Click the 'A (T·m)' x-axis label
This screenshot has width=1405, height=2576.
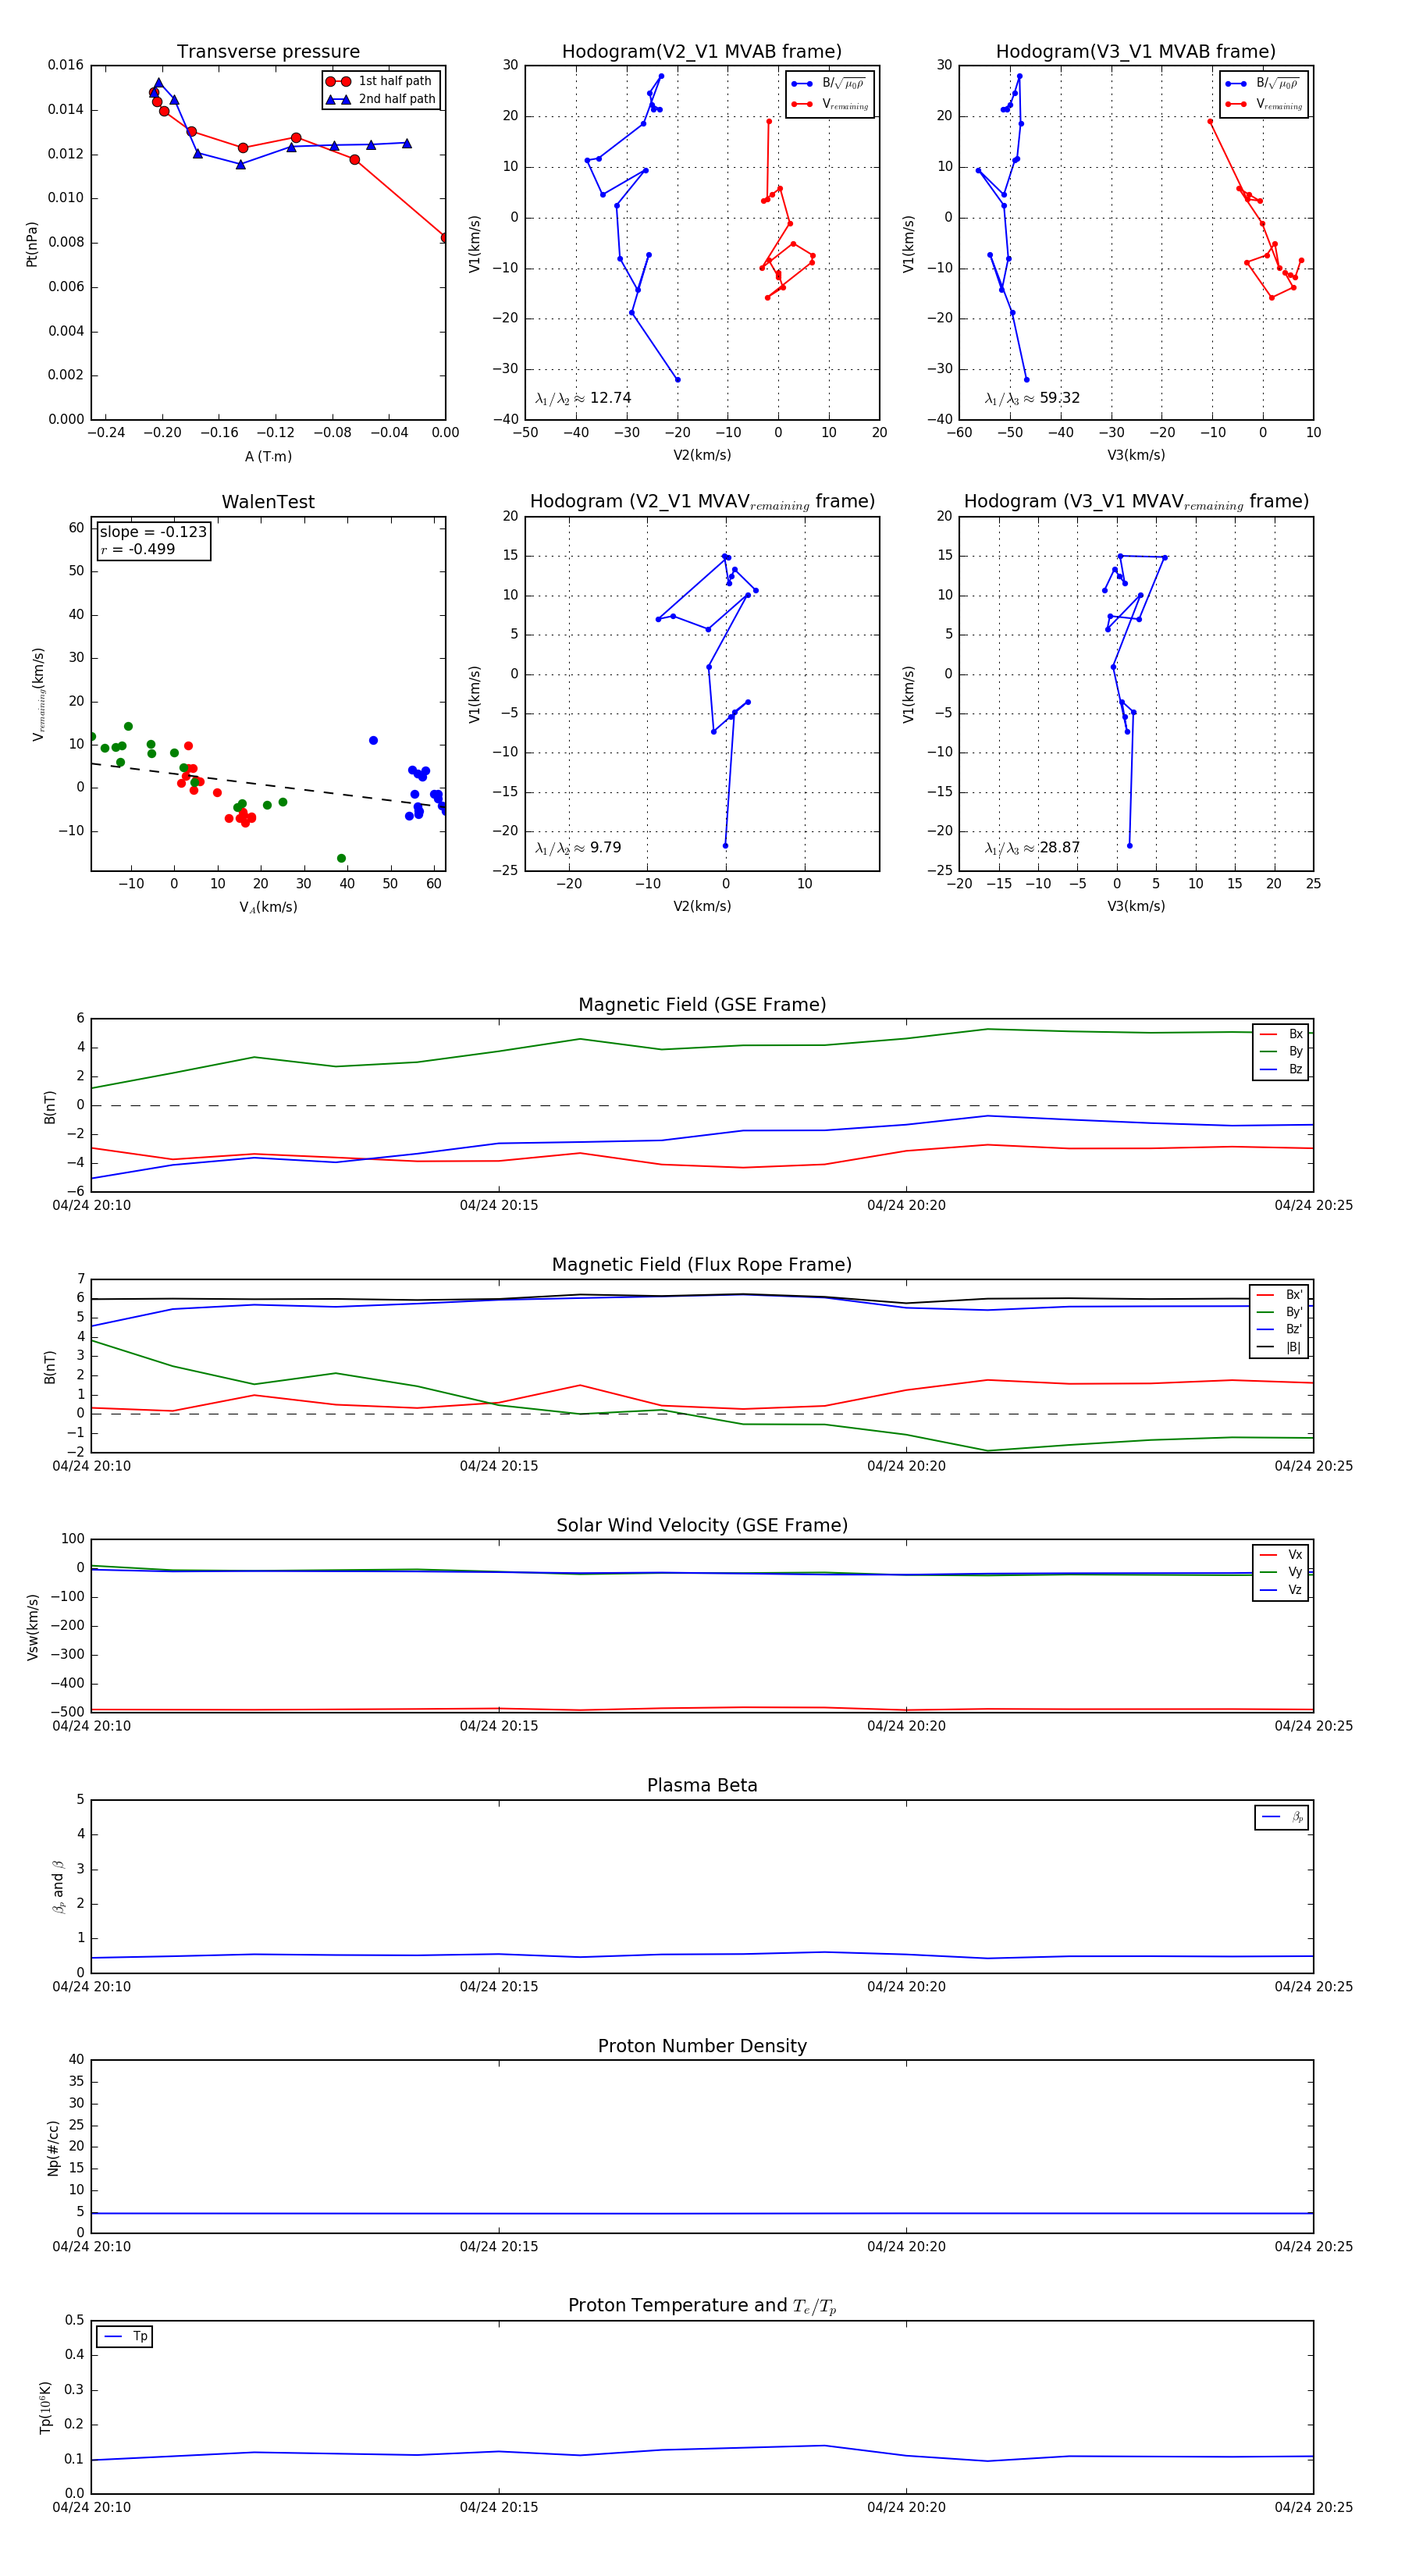click(268, 457)
